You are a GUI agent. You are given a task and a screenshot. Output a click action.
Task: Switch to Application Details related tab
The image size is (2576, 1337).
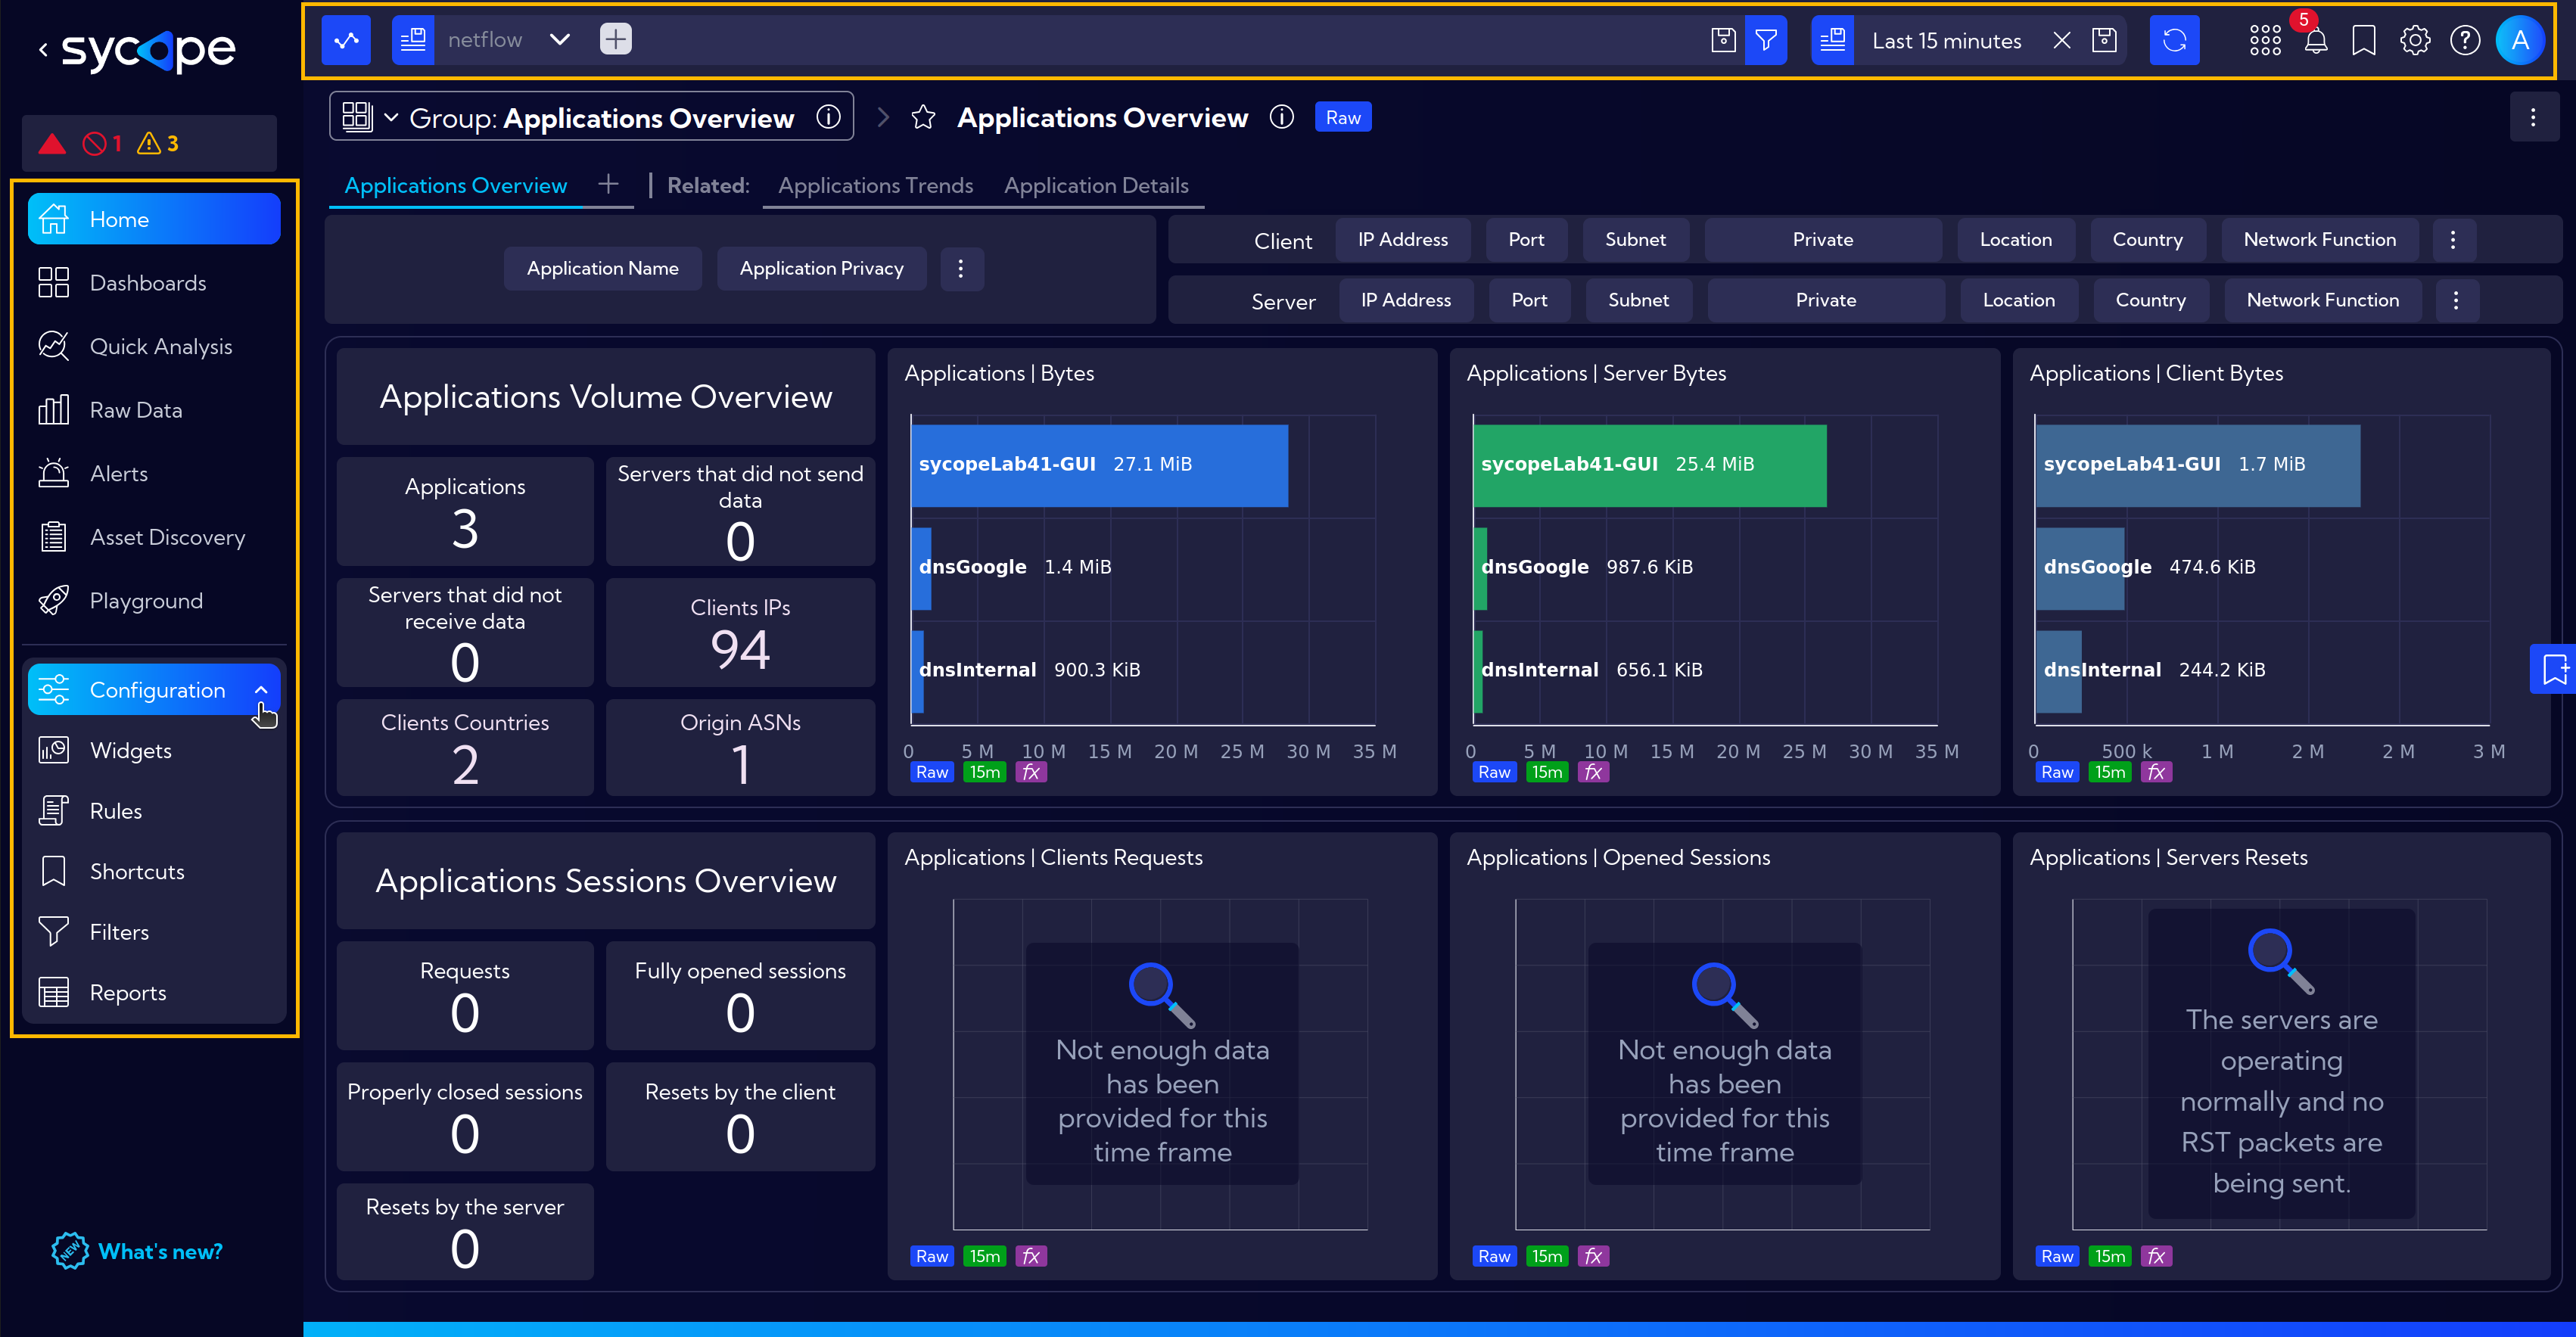pos(1096,185)
